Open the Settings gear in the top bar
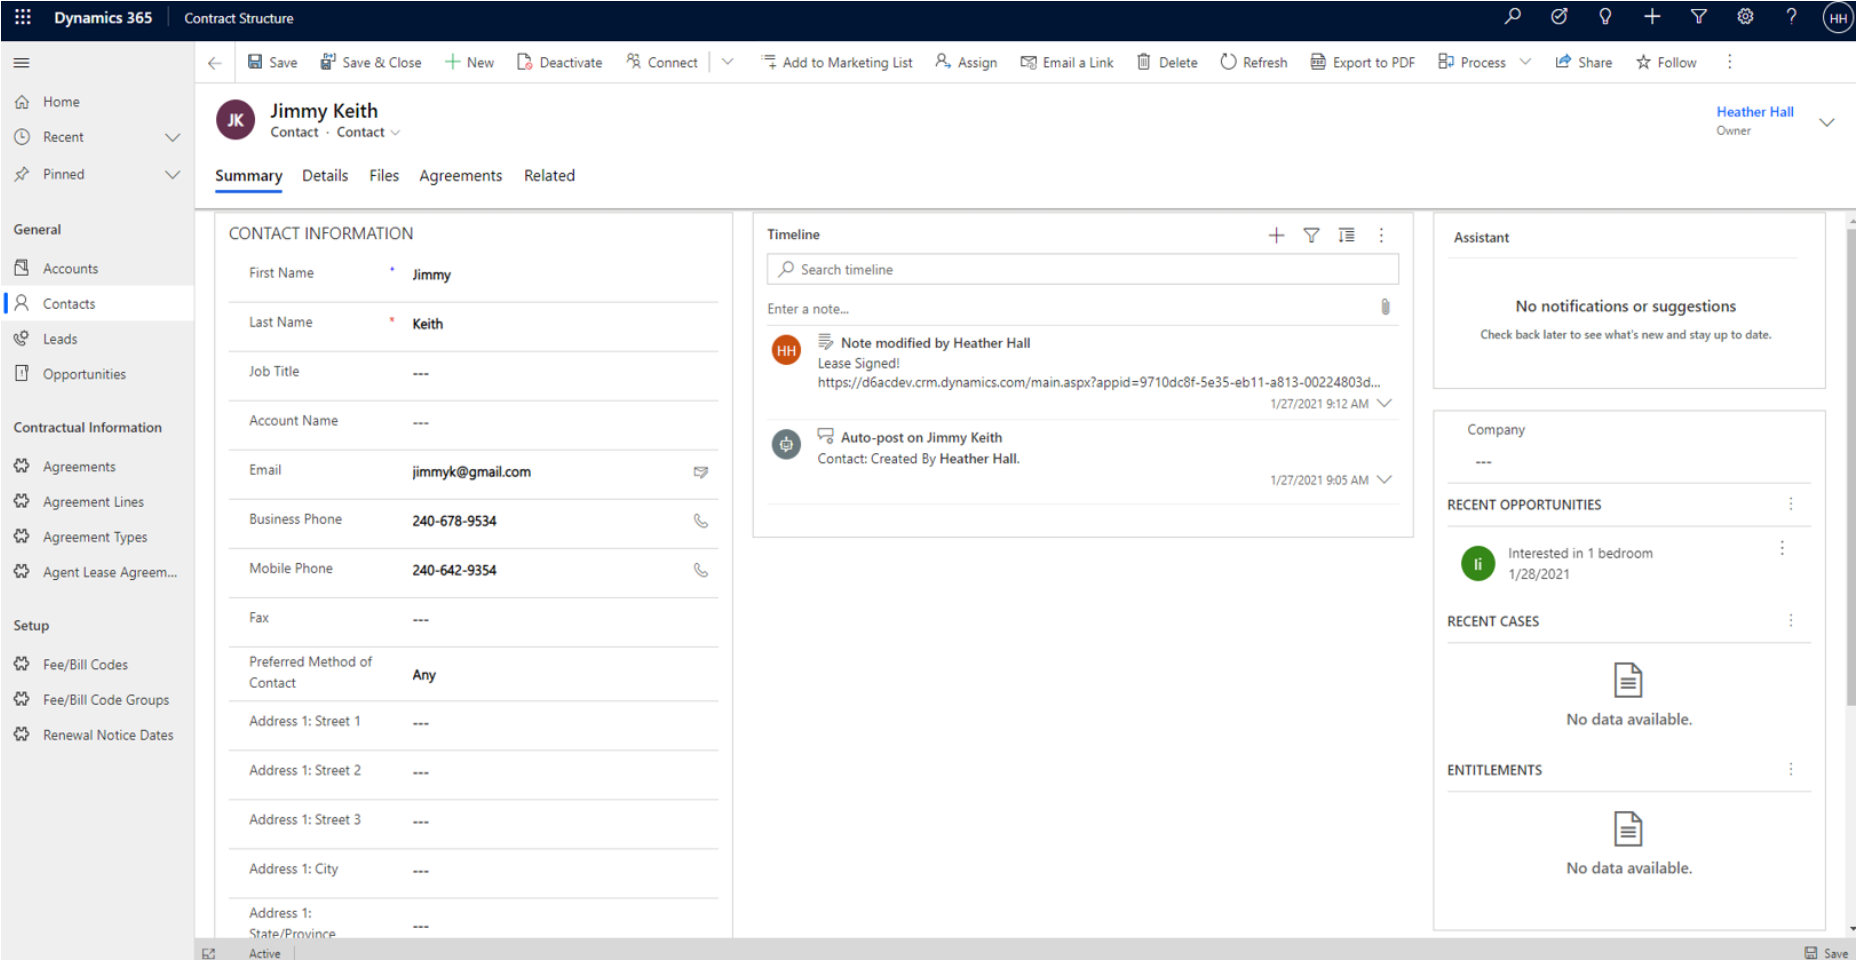 [1745, 17]
